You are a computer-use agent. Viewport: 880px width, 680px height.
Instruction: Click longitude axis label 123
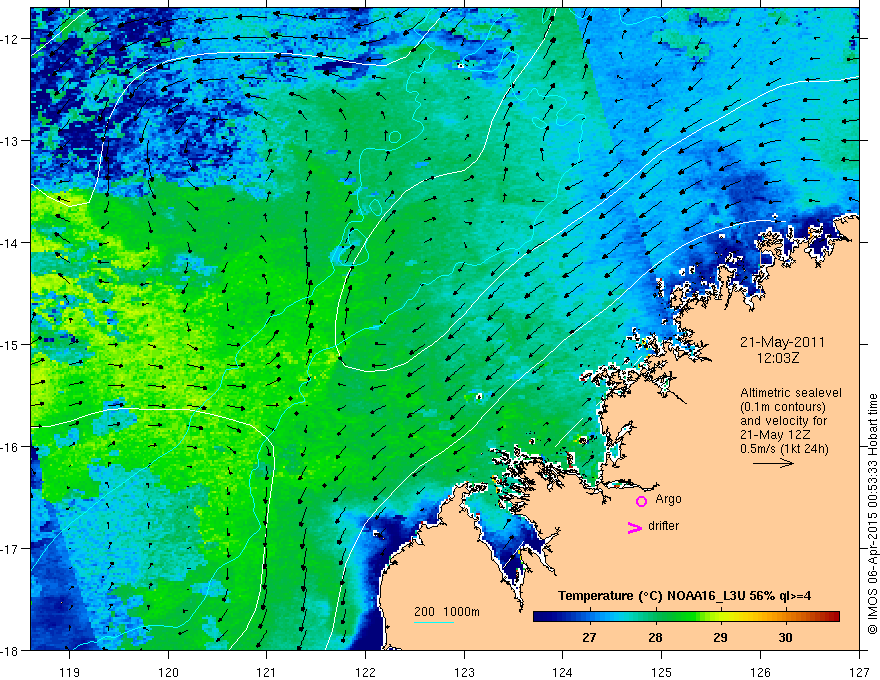tap(464, 672)
